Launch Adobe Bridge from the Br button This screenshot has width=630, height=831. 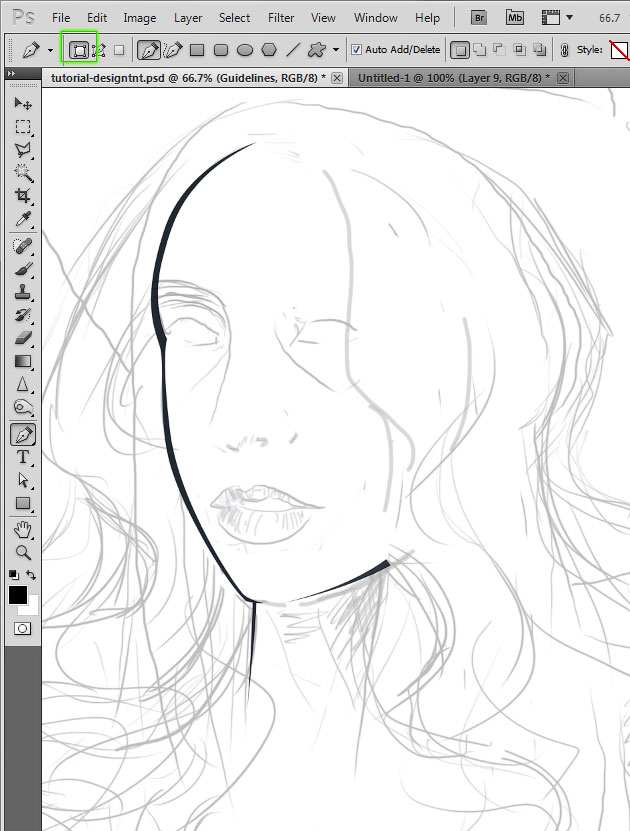coord(479,17)
